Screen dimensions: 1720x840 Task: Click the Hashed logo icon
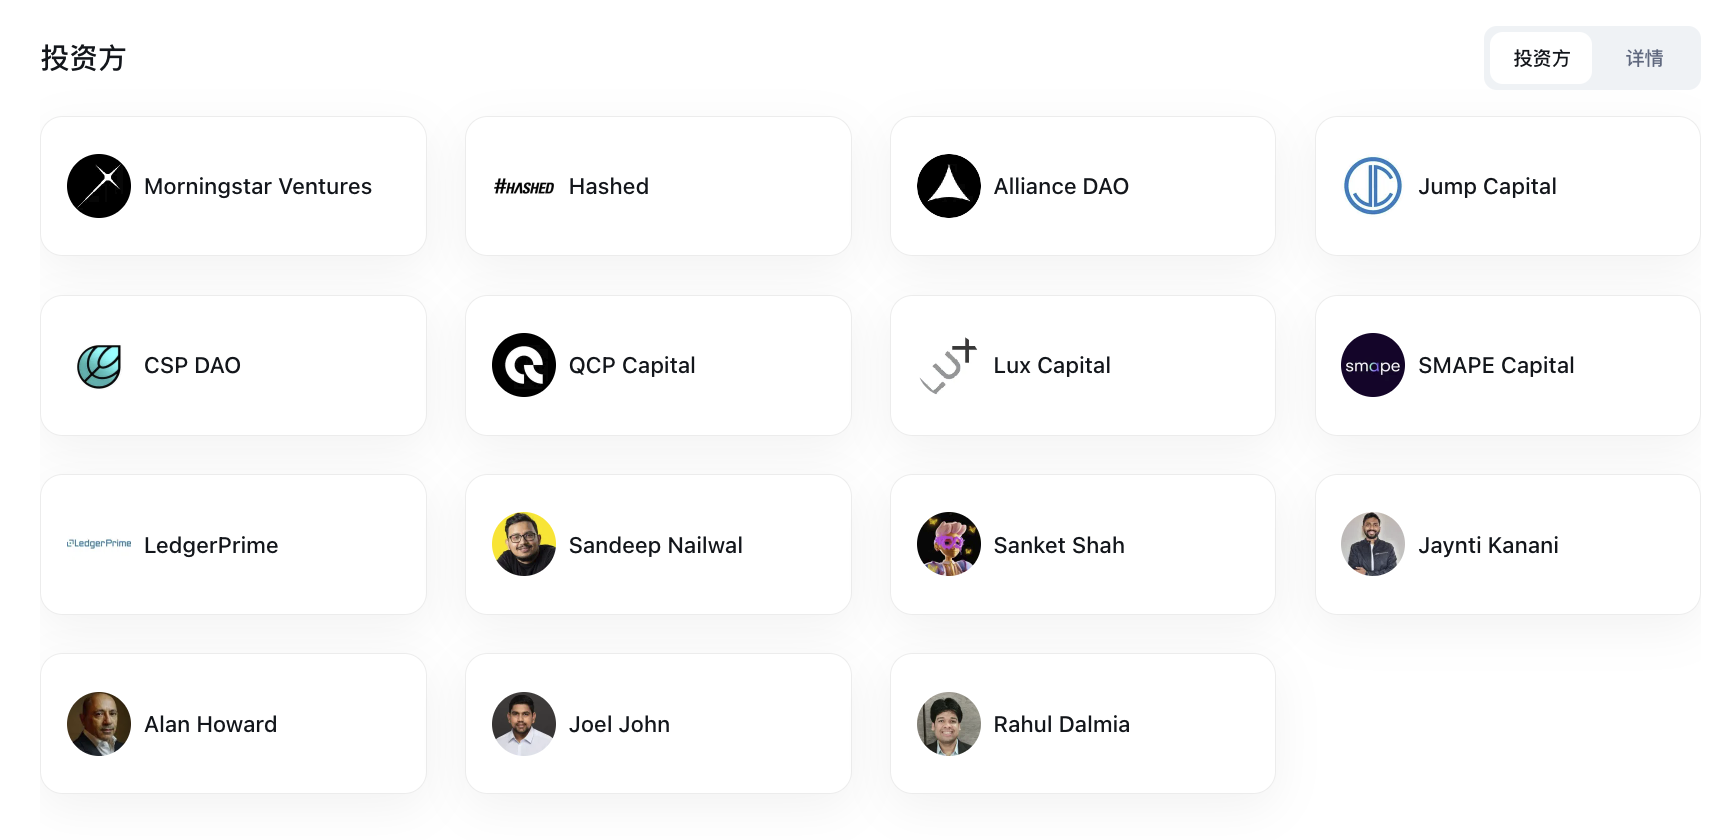point(524,187)
